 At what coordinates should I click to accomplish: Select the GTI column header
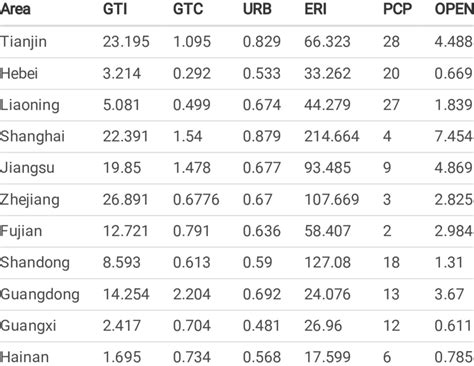click(x=115, y=9)
